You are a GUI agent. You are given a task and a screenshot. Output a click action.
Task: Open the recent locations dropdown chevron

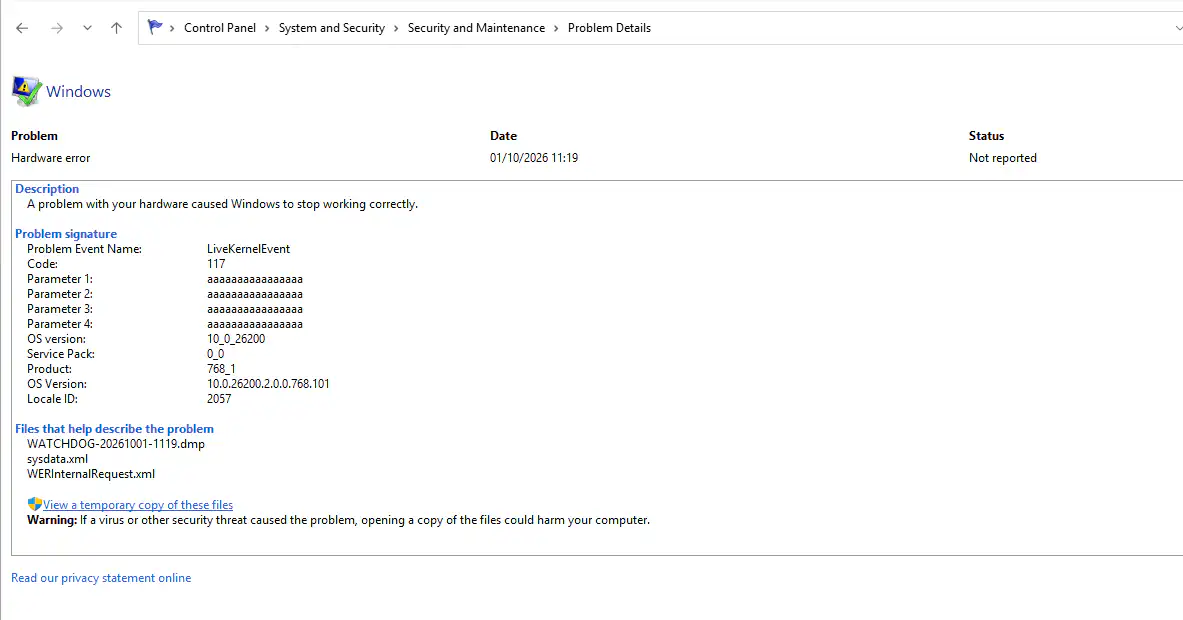[x=88, y=28]
